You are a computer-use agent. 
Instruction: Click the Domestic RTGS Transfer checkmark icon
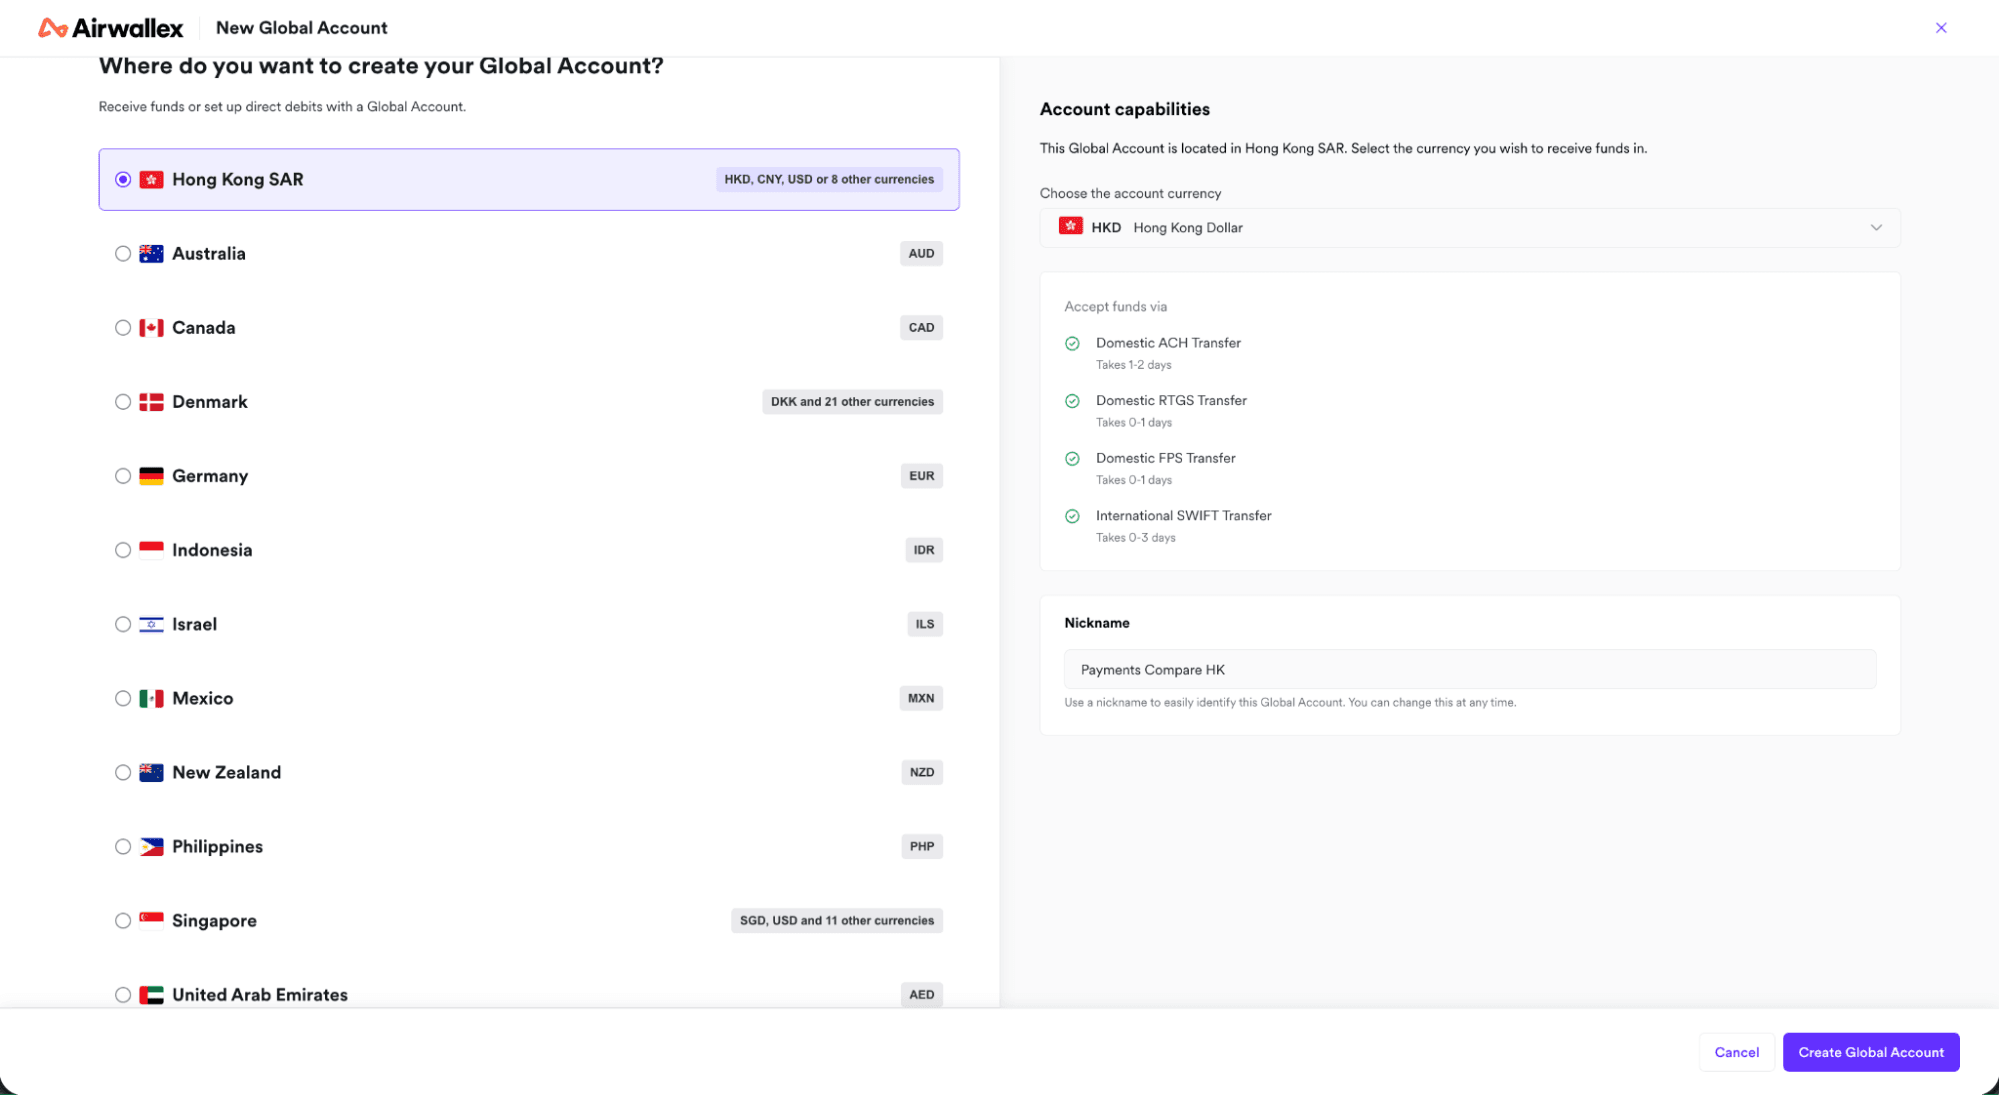coord(1072,401)
